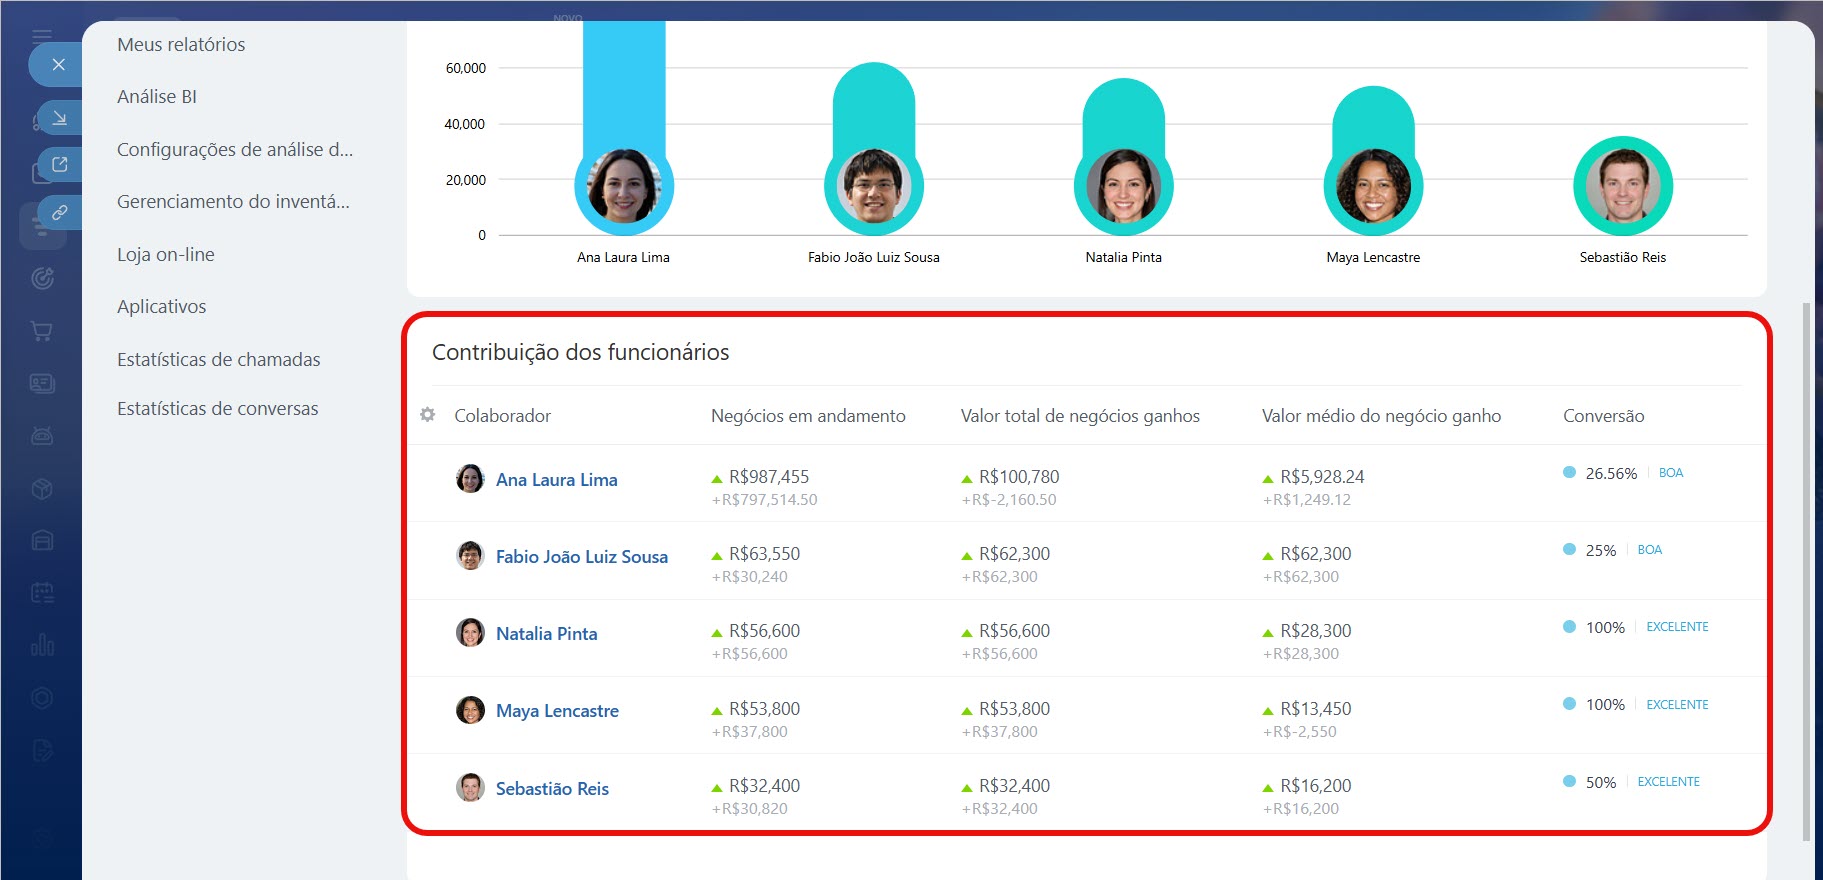Click the shopping cart sidebar icon

click(x=42, y=331)
